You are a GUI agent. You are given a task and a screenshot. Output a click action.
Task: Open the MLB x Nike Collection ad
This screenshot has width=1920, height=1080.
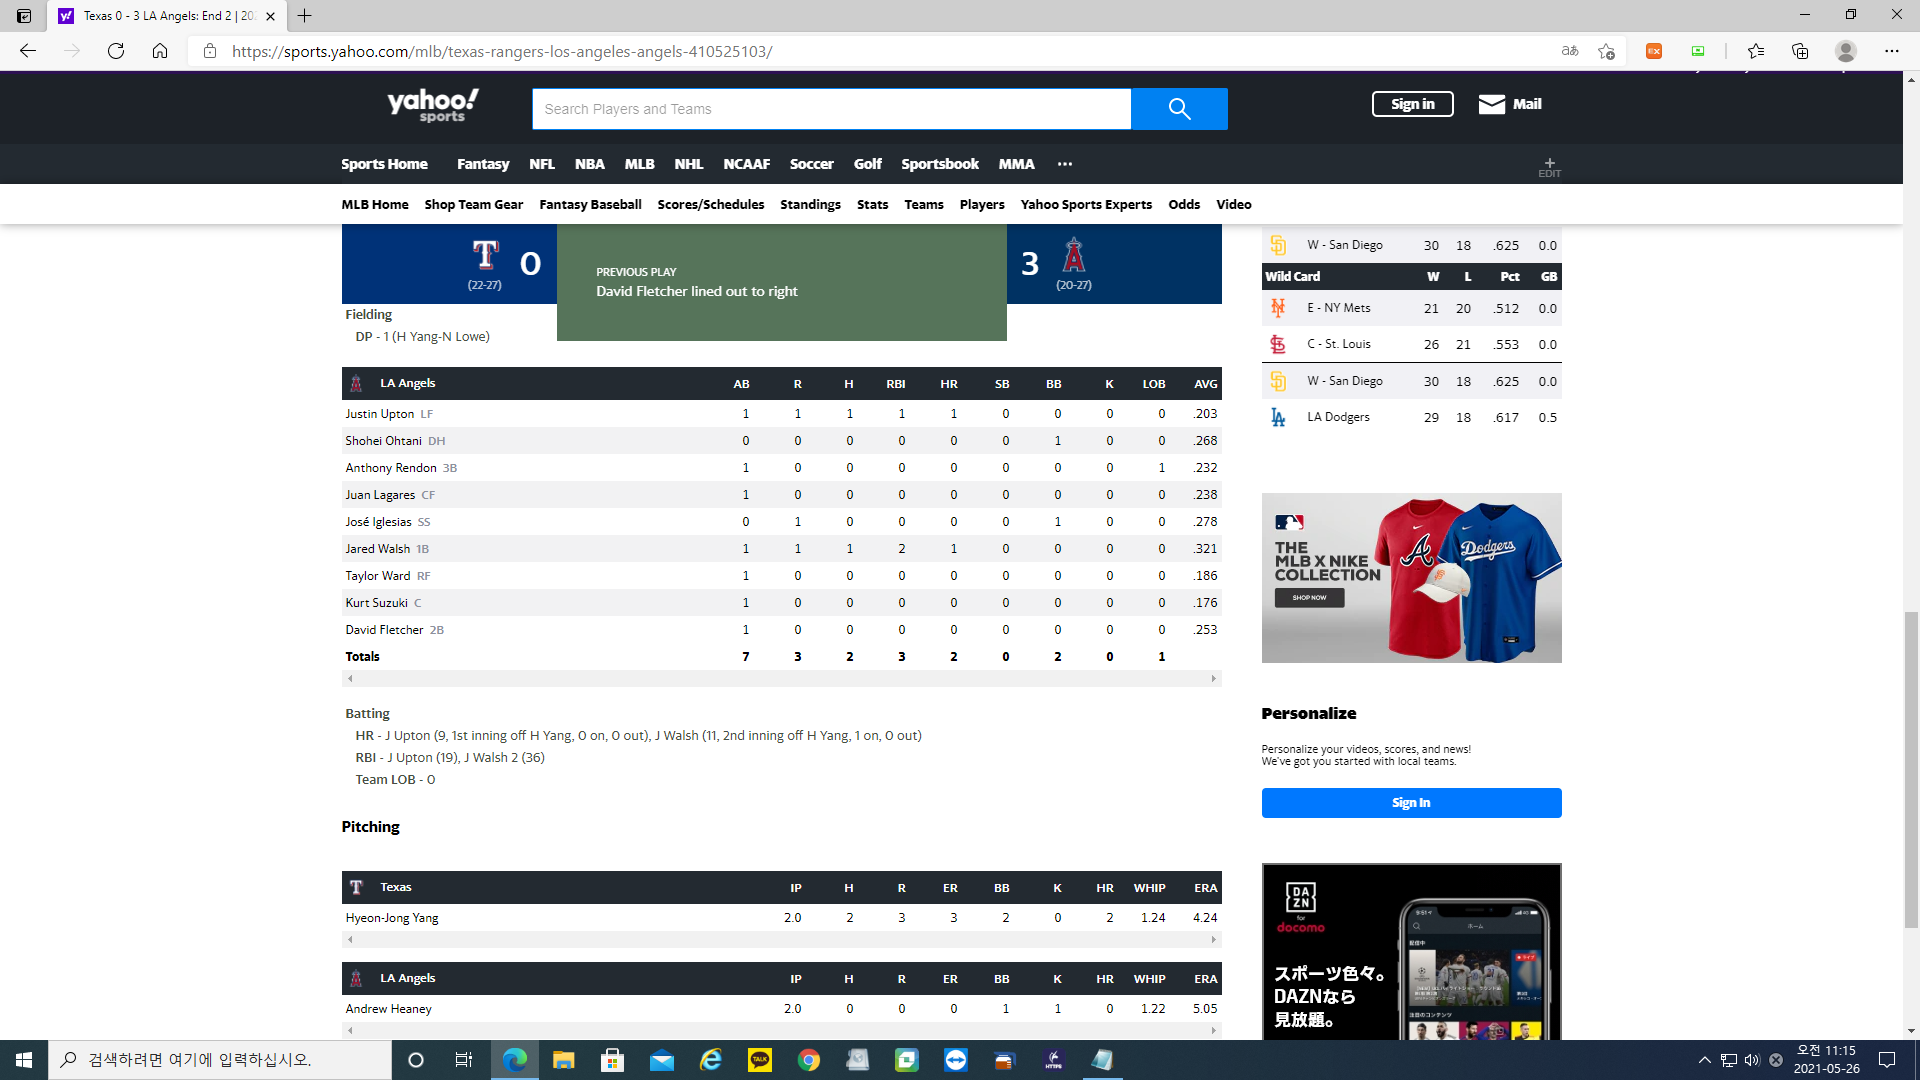click(x=1411, y=578)
